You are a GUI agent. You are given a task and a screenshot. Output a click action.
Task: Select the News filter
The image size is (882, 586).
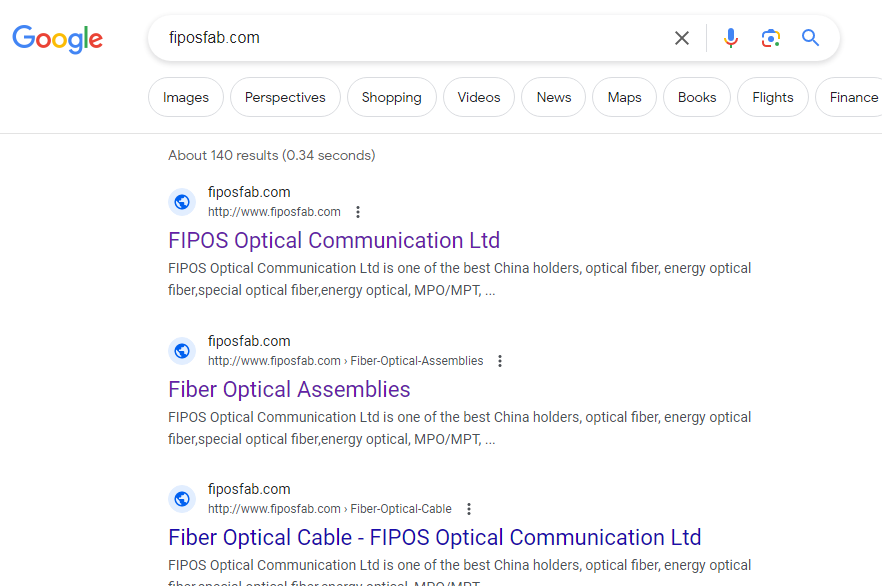pyautogui.click(x=554, y=97)
